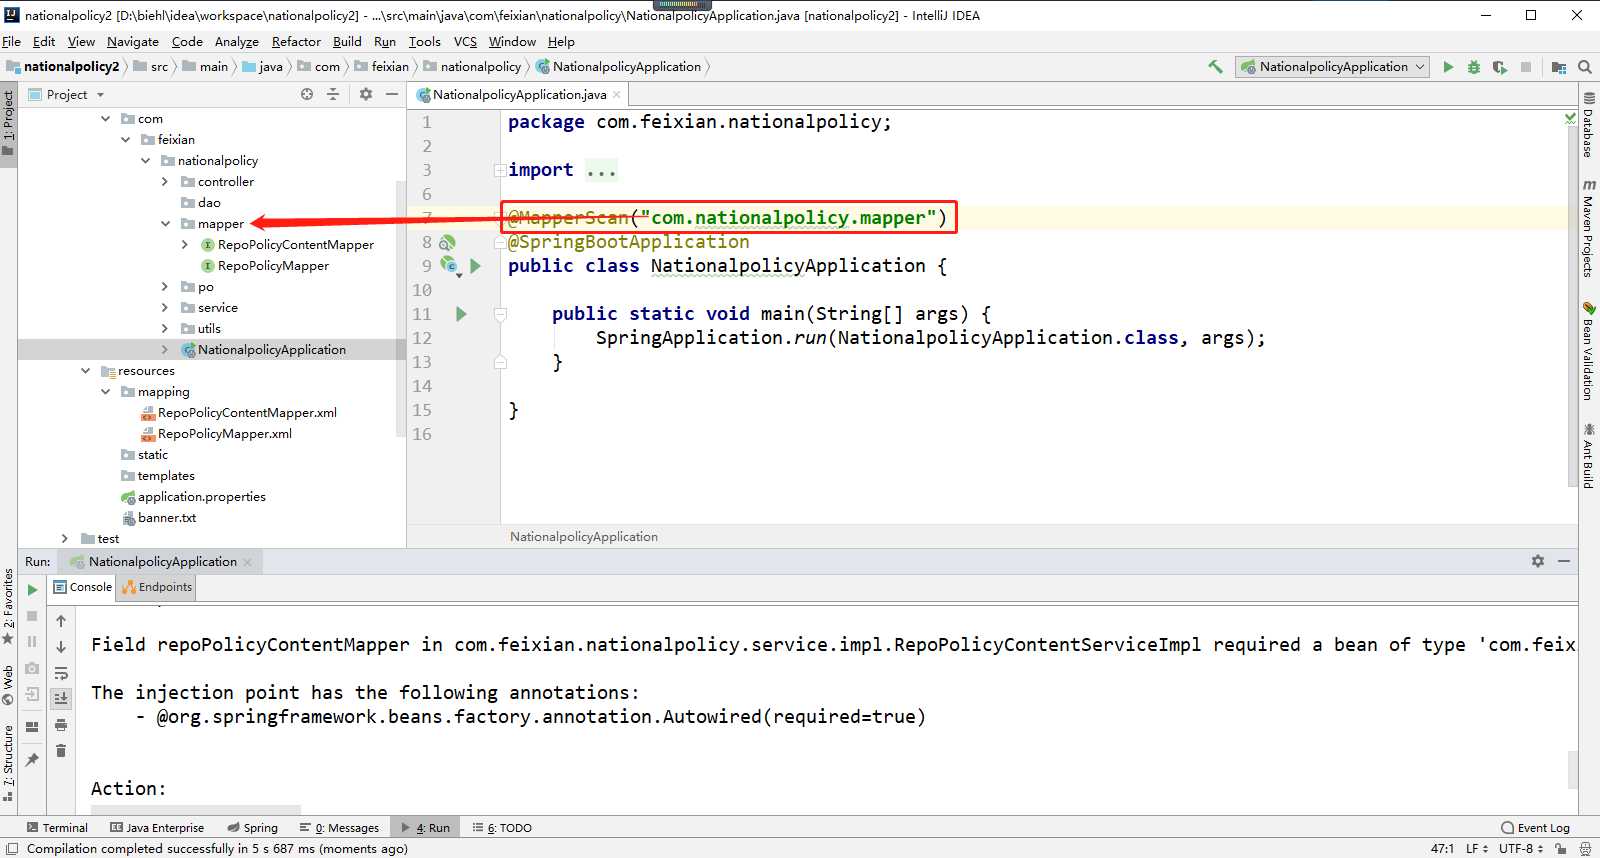Click the green Build project hammer icon
Screen dimensions: 1600x858
coord(1215,67)
